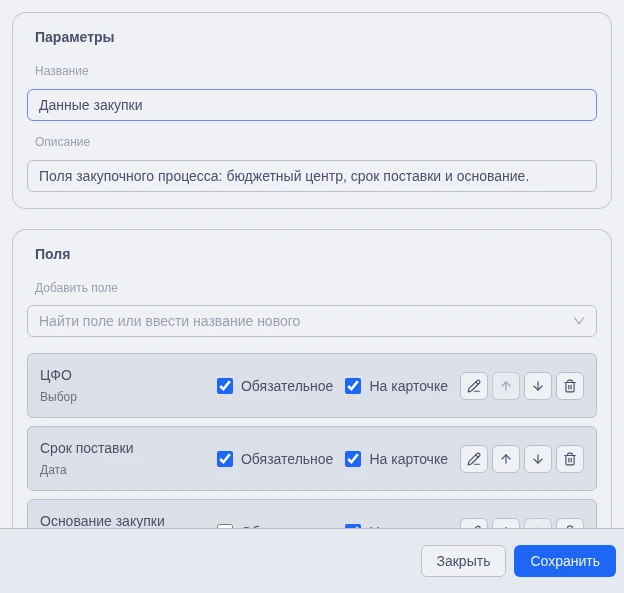Edit the ЦФО field
The width and height of the screenshot is (624, 593).
point(474,386)
